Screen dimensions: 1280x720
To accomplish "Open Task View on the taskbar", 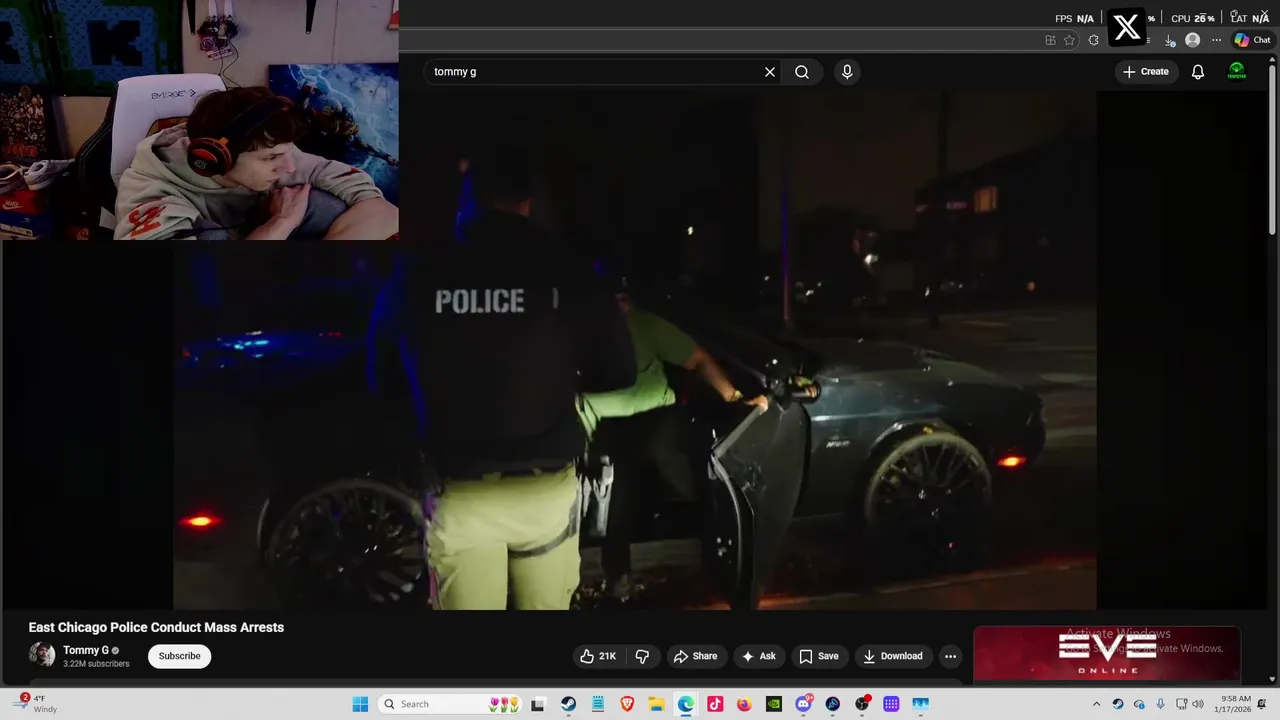I will click(537, 704).
